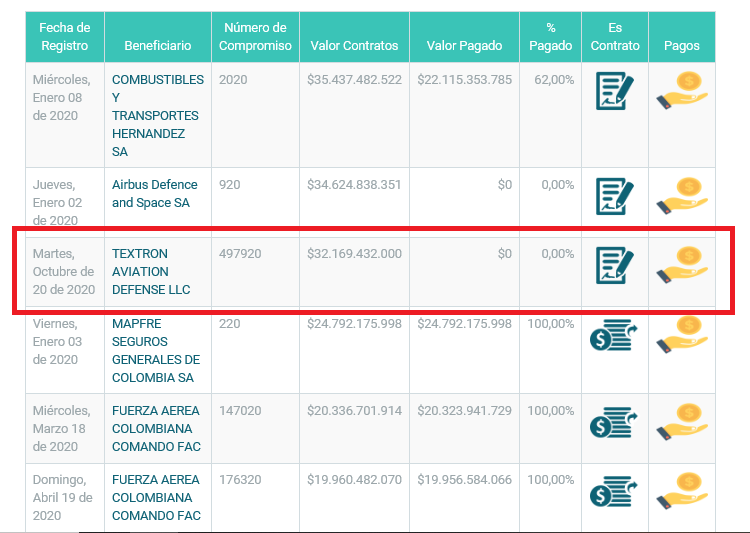Open FUERZA AEREA COLOMBIANA link dated Abril 19
750x533 pixels.
tap(156, 497)
